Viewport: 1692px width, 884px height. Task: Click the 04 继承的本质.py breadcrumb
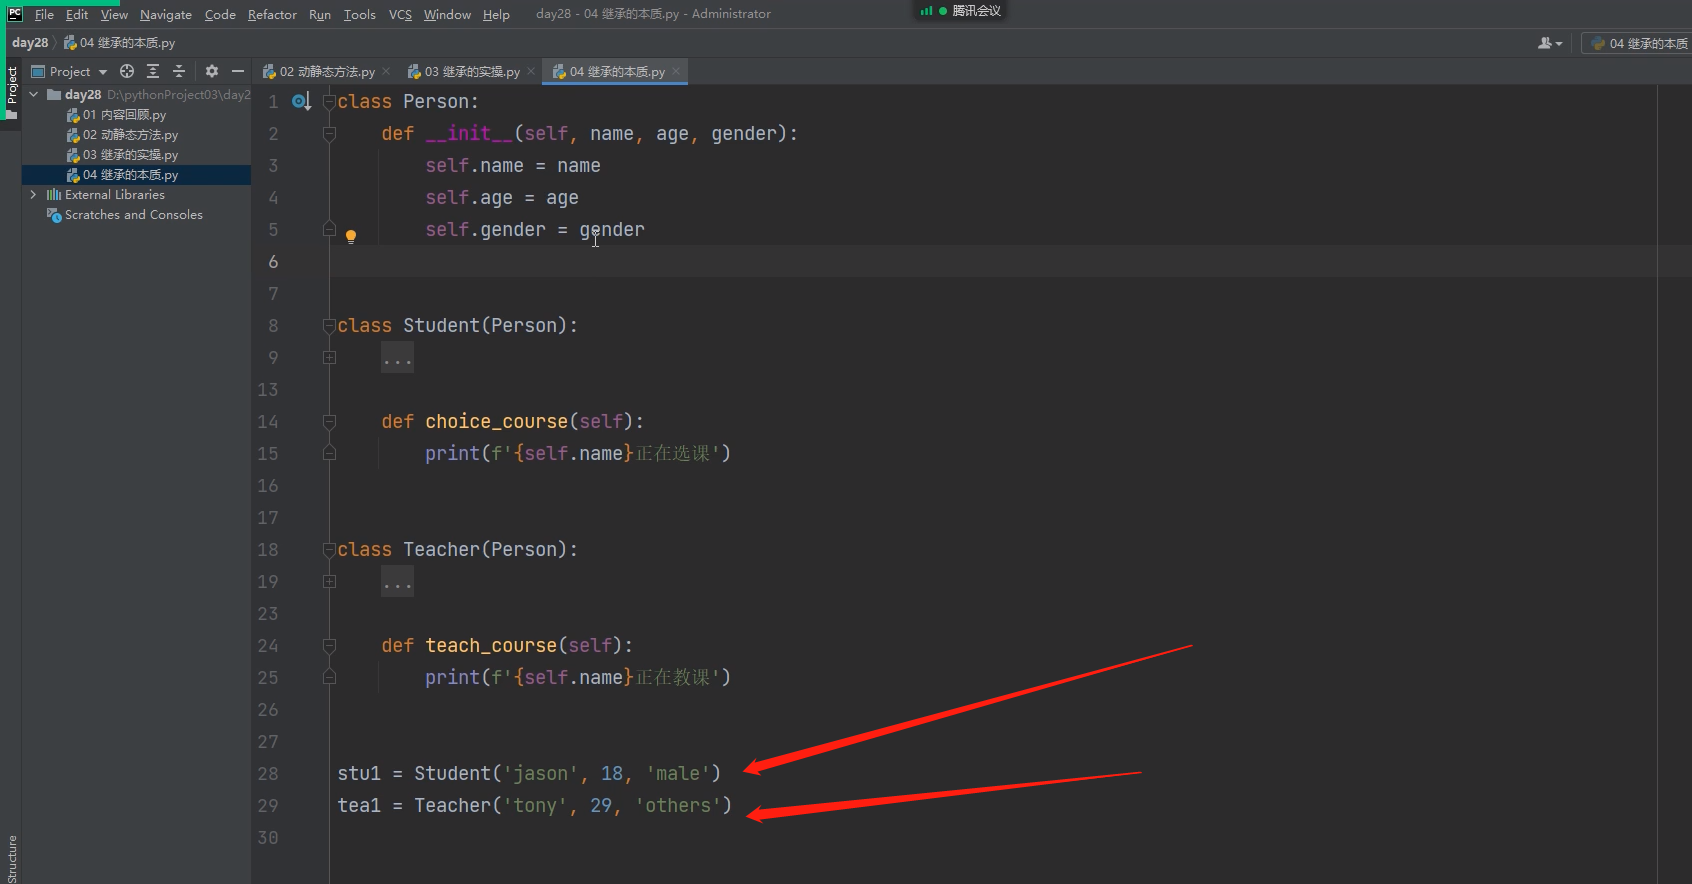120,43
